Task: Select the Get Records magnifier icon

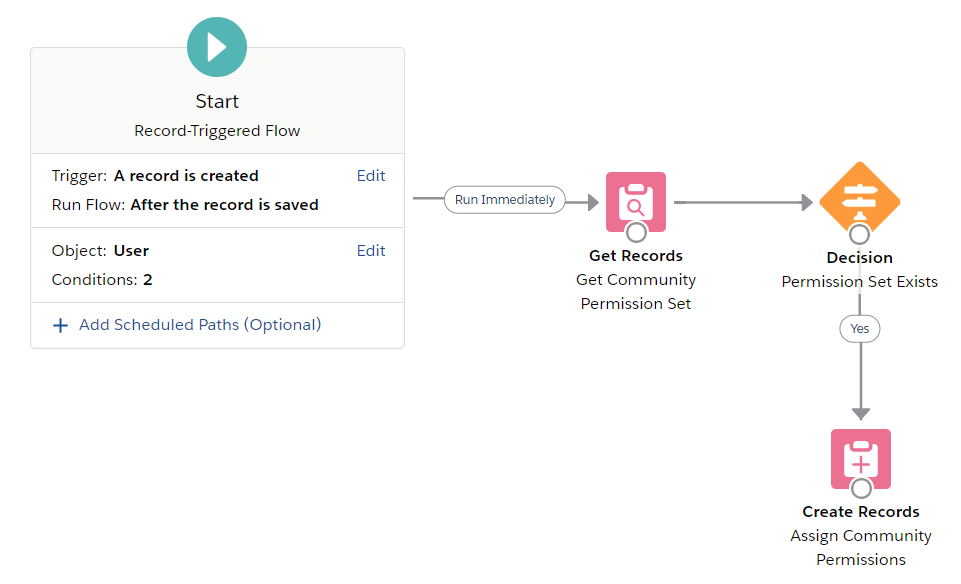Action: 635,200
